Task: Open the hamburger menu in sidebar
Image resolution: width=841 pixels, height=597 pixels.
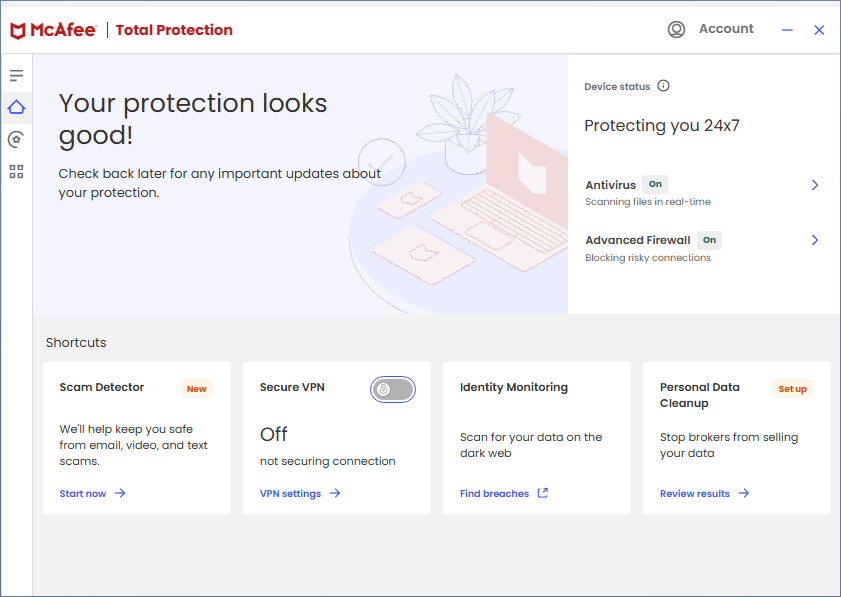Action: pyautogui.click(x=16, y=75)
